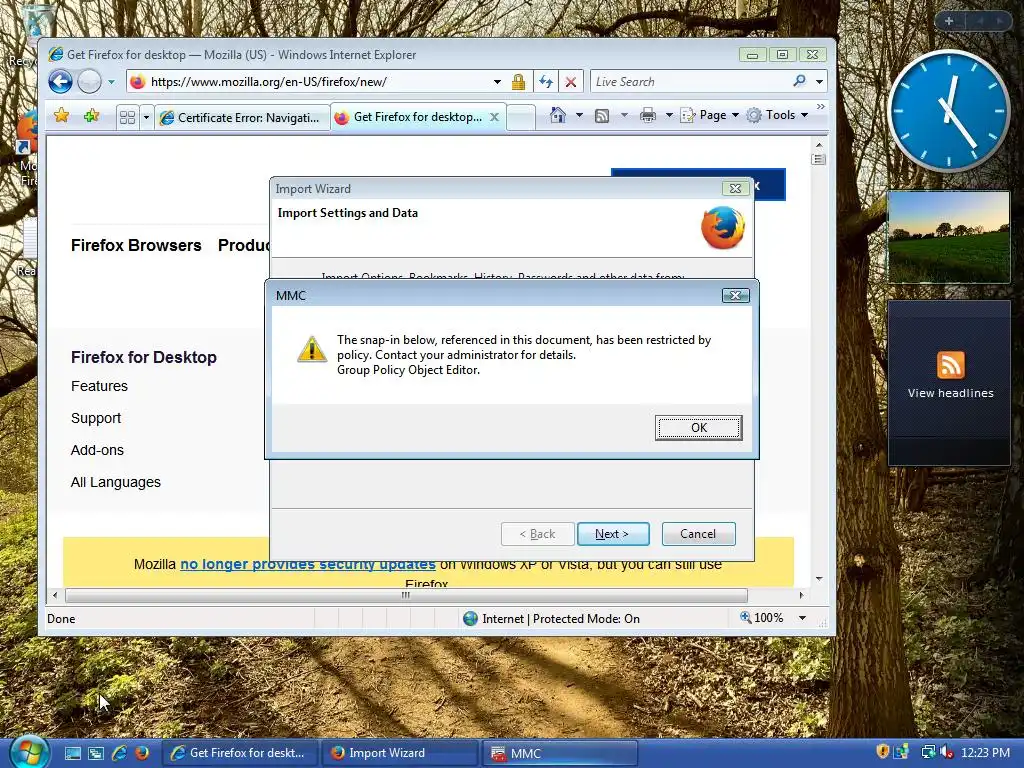1024x768 pixels.
Task: Expand the Home button dropdown arrow
Action: tap(579, 115)
